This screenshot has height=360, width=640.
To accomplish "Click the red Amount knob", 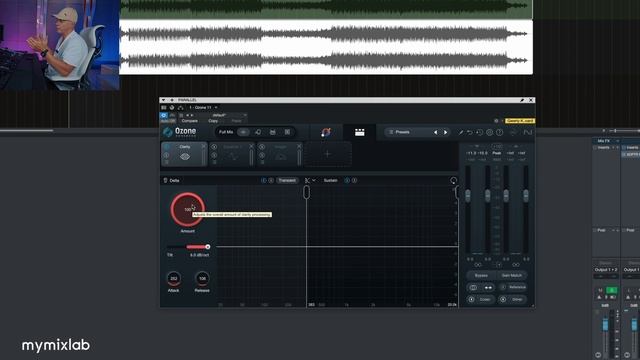I will click(188, 209).
